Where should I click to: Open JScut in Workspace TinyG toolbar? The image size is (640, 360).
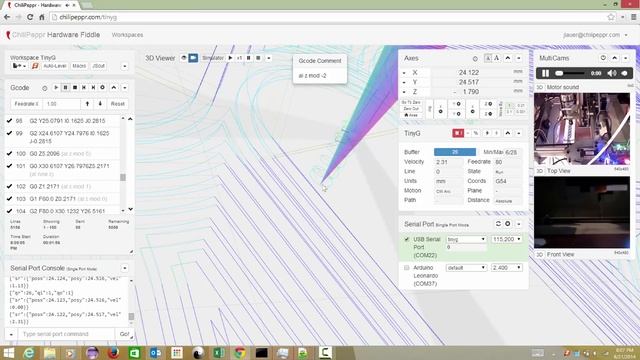pos(98,66)
